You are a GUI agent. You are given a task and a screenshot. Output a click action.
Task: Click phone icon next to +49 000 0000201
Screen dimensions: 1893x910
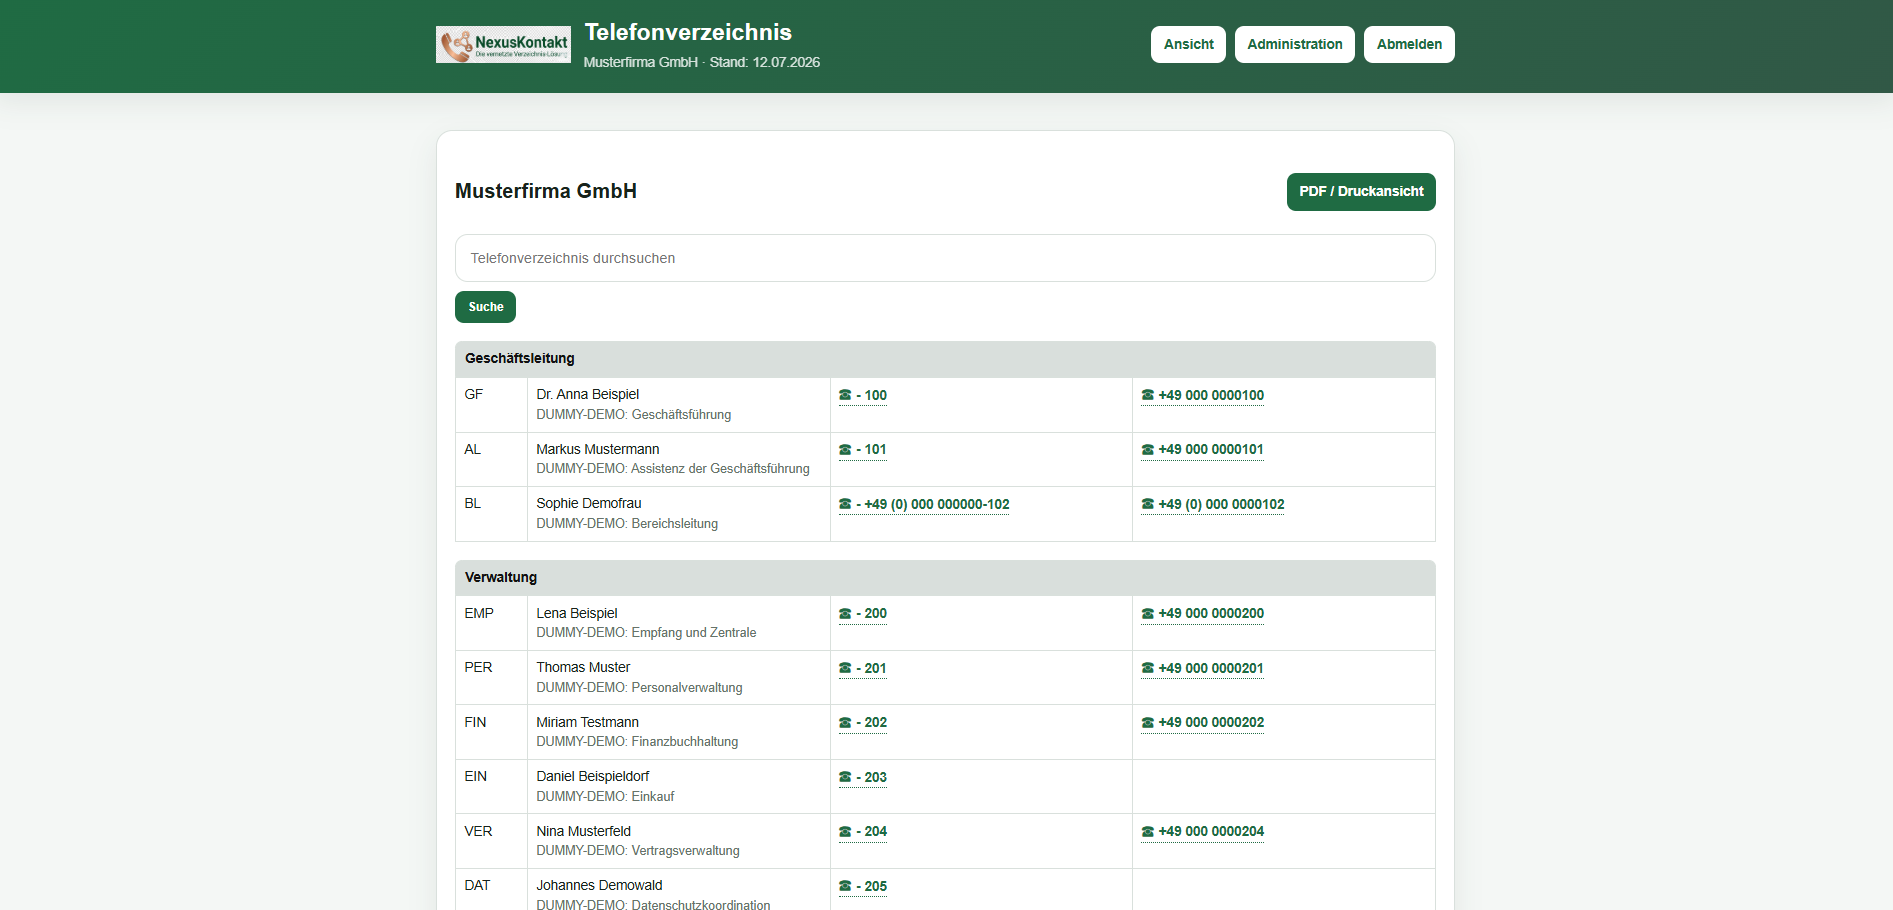(x=1148, y=668)
